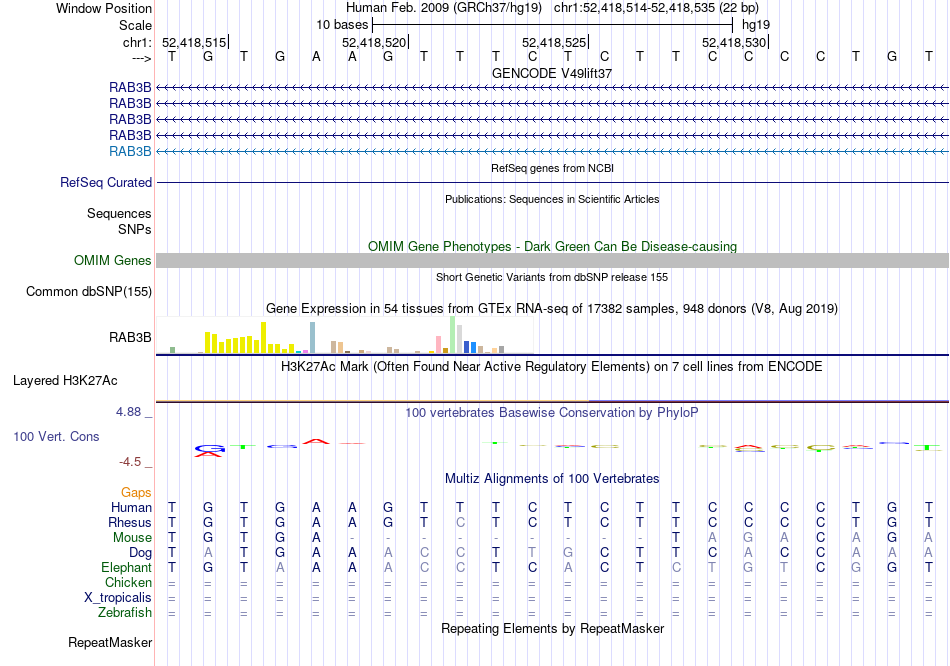This screenshot has width=950, height=666.
Task: Click the orange Gaps label
Action: pyautogui.click(x=136, y=493)
